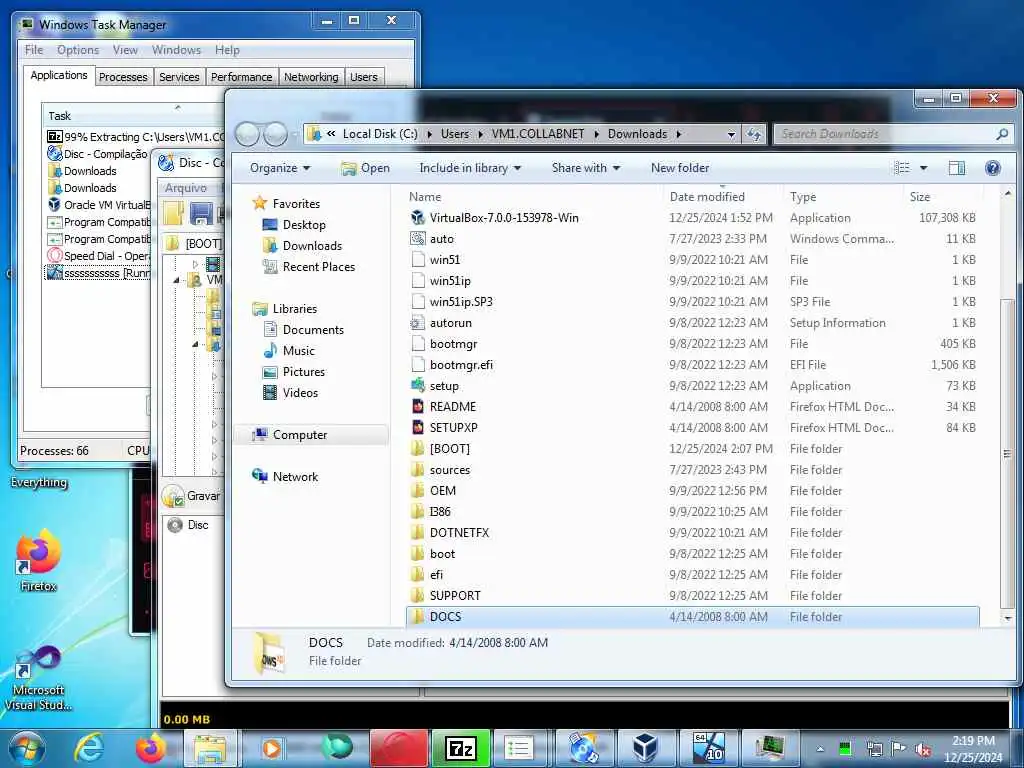Open the view options dropdown arrow

click(x=923, y=168)
